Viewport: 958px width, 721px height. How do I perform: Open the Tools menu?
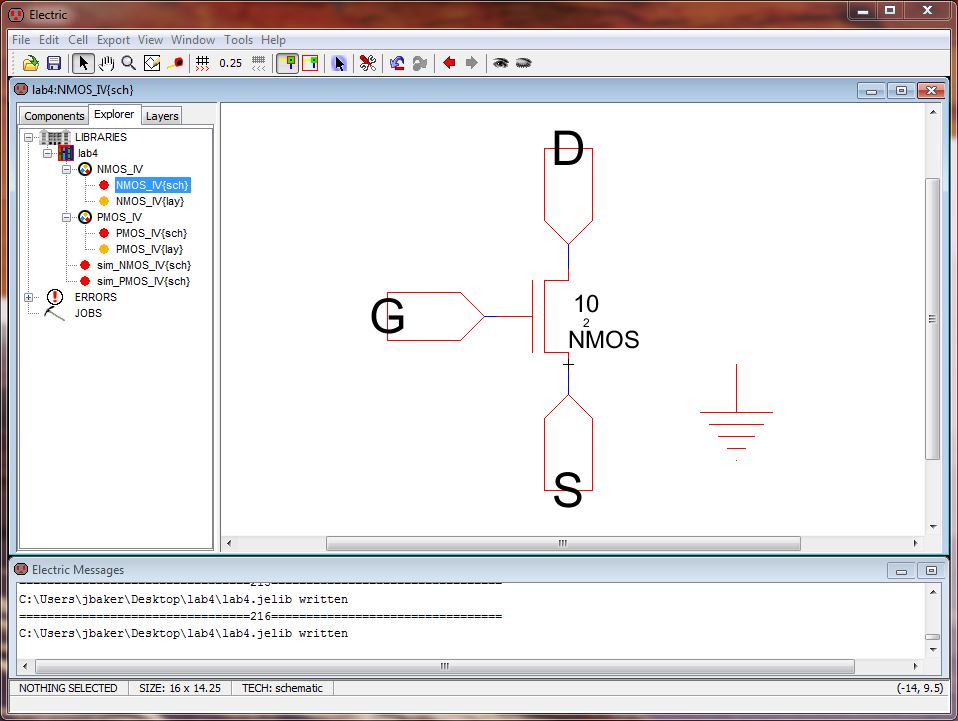pyautogui.click(x=238, y=40)
